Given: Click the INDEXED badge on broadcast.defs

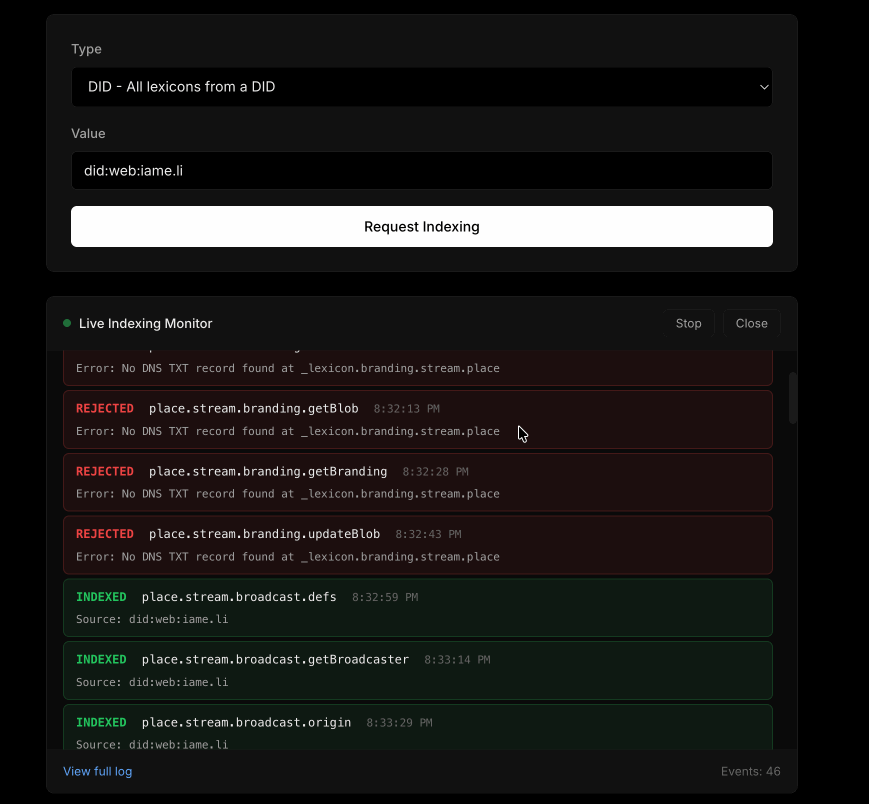Looking at the screenshot, I should pos(101,597).
